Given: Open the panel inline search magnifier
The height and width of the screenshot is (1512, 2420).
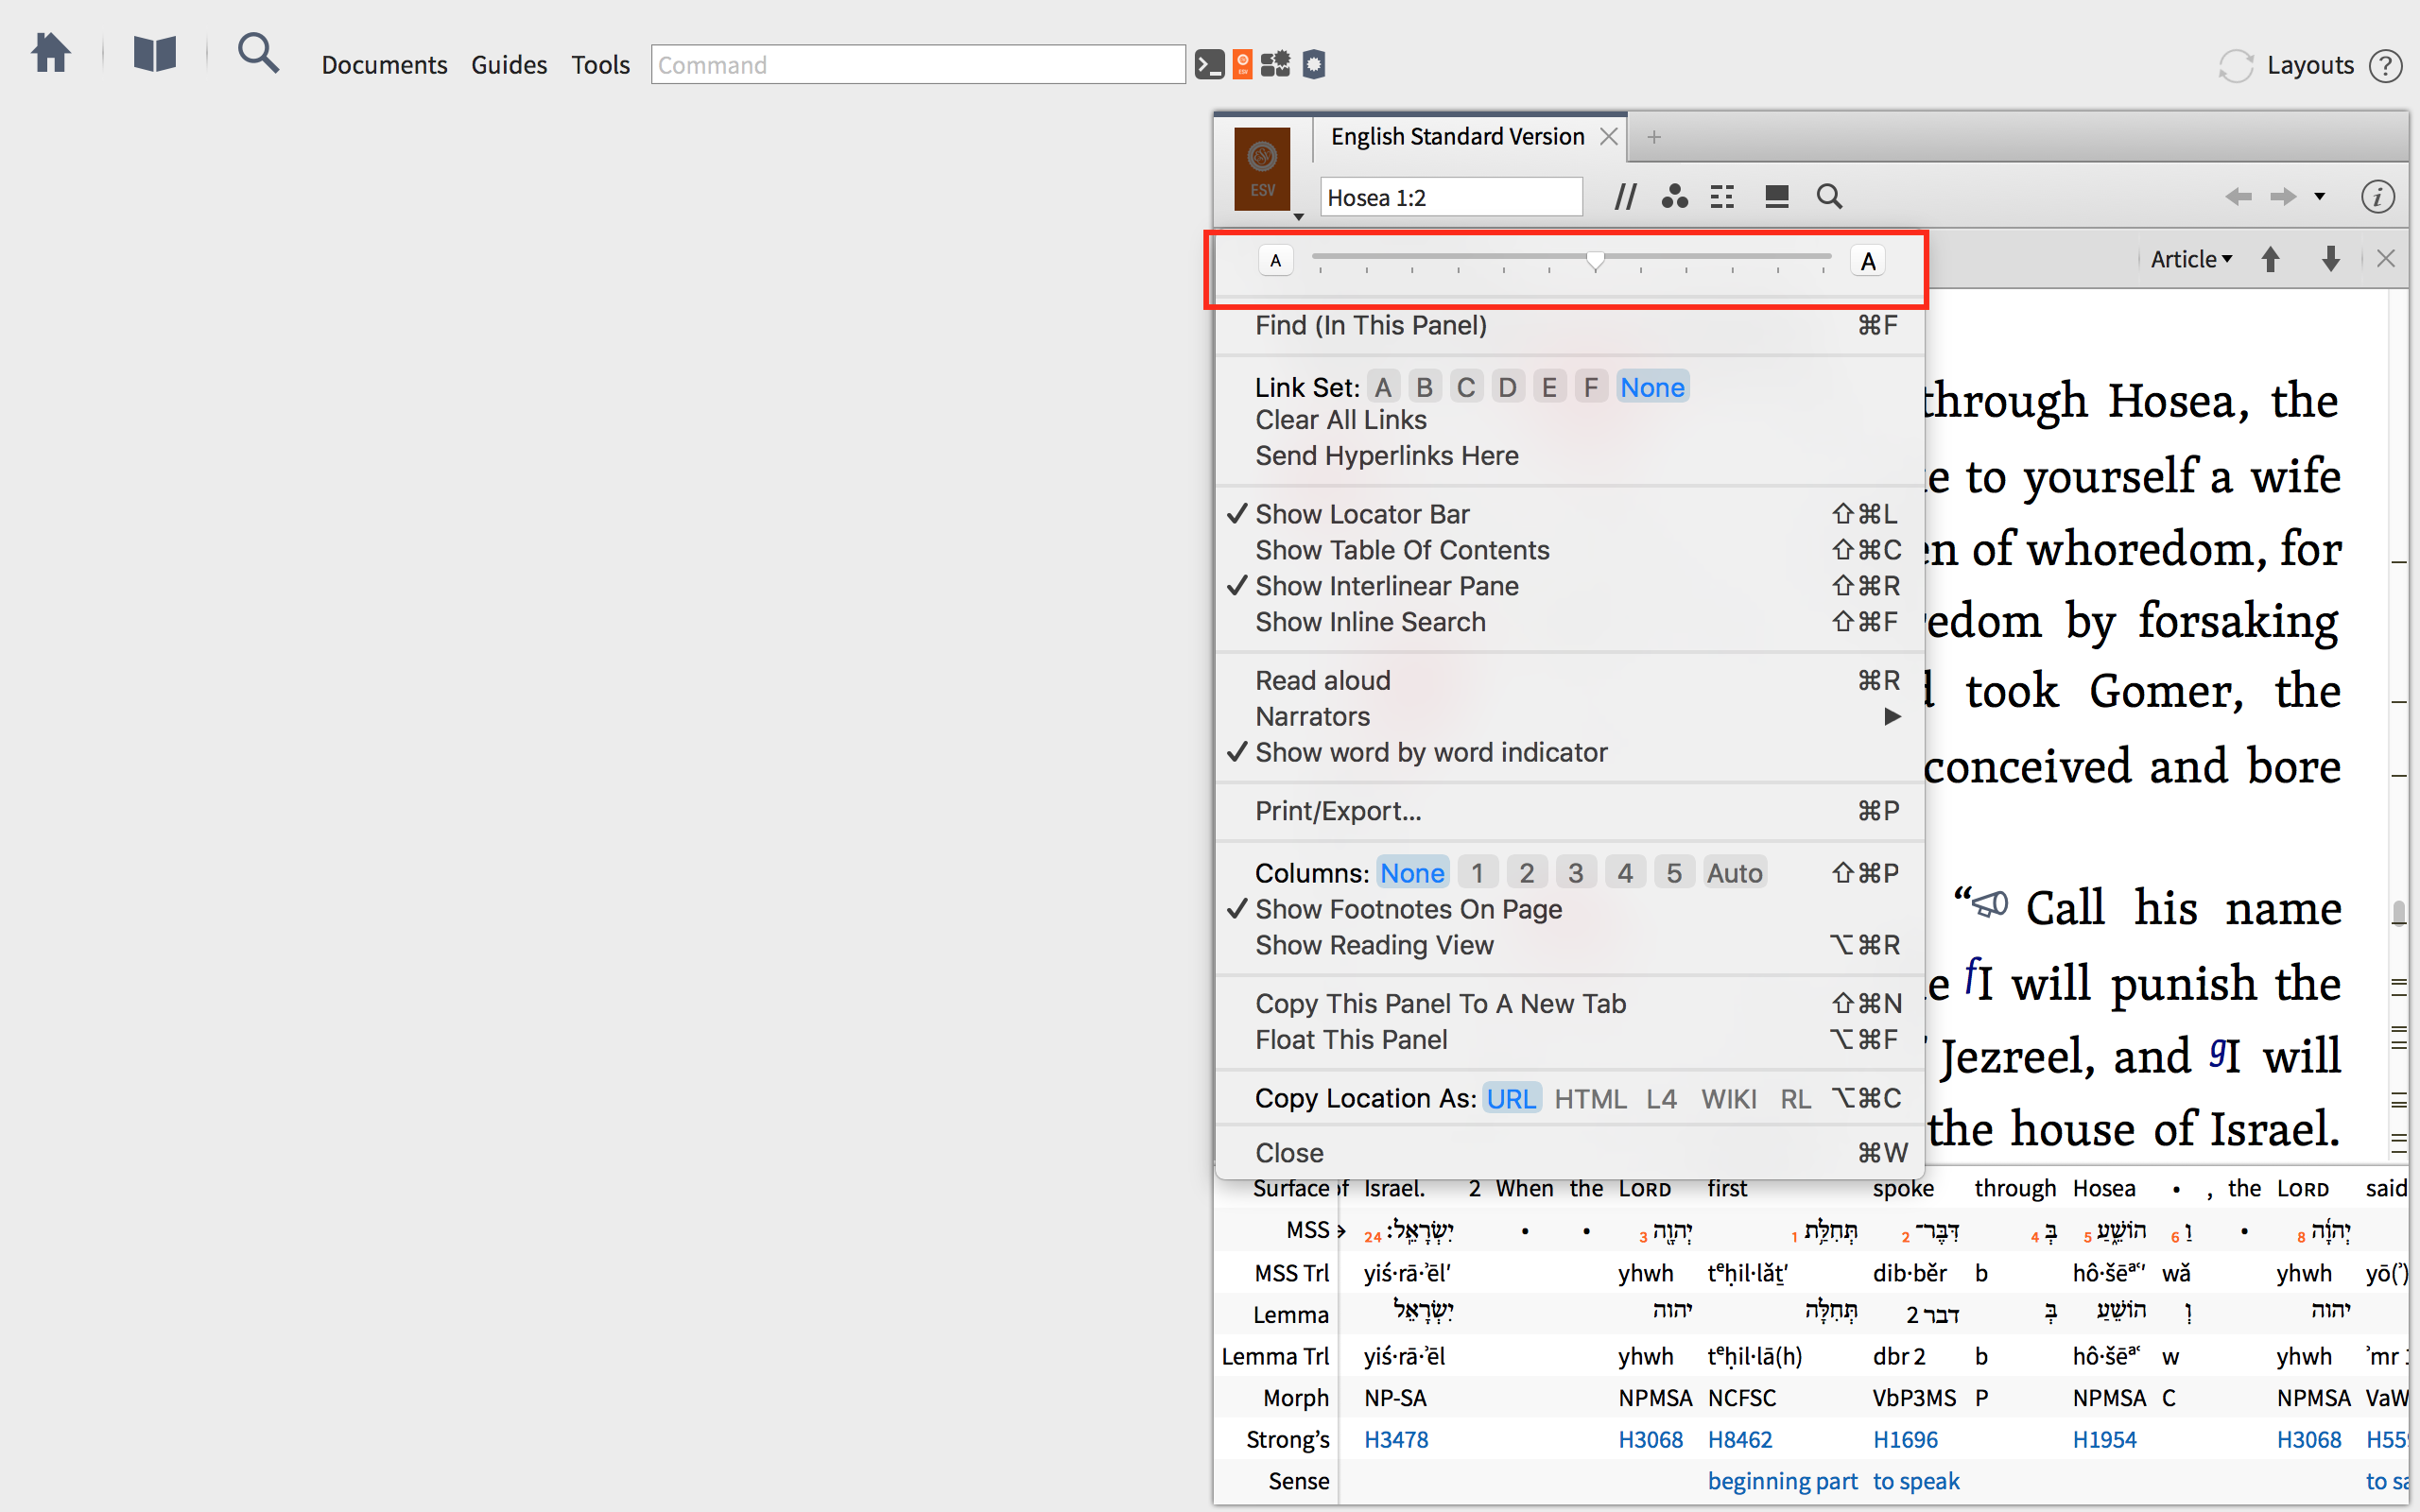Looking at the screenshot, I should pyautogui.click(x=1829, y=197).
